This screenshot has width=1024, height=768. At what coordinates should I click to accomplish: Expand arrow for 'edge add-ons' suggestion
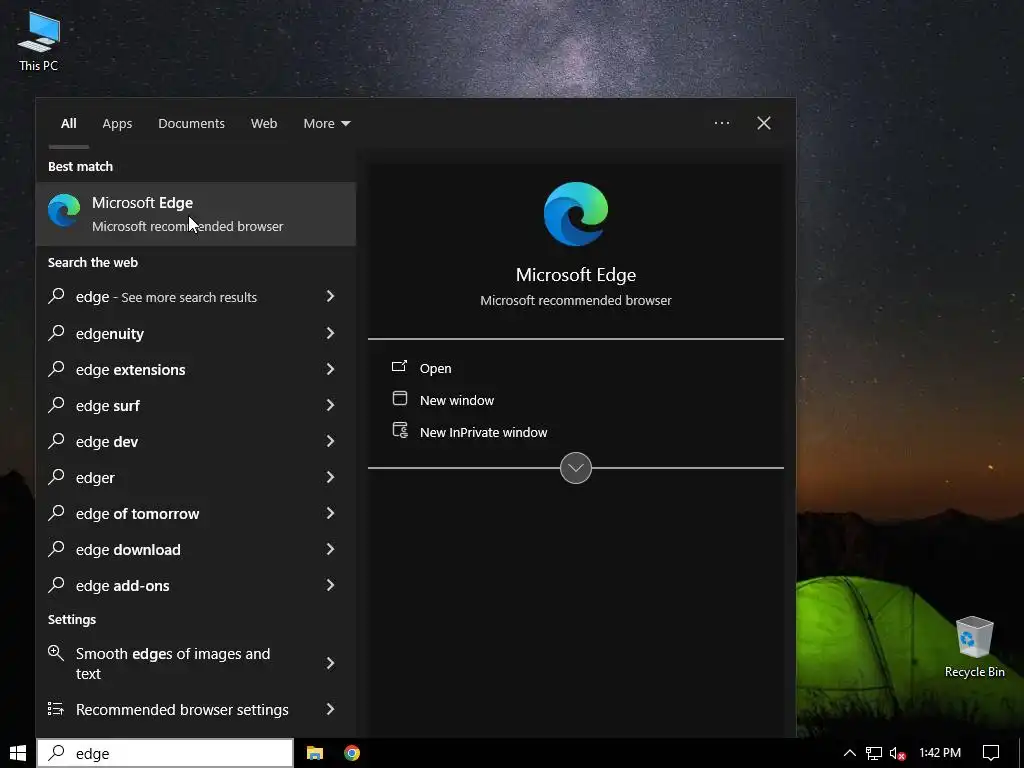(x=330, y=585)
